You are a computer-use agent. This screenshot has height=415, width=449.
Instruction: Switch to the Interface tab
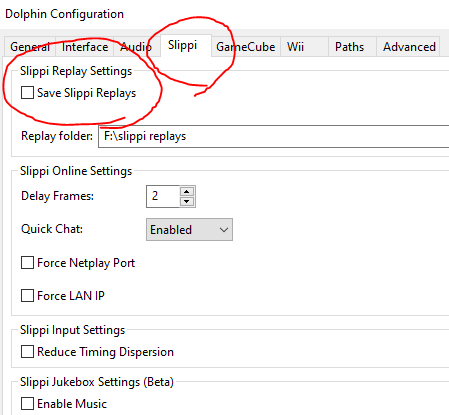[85, 47]
